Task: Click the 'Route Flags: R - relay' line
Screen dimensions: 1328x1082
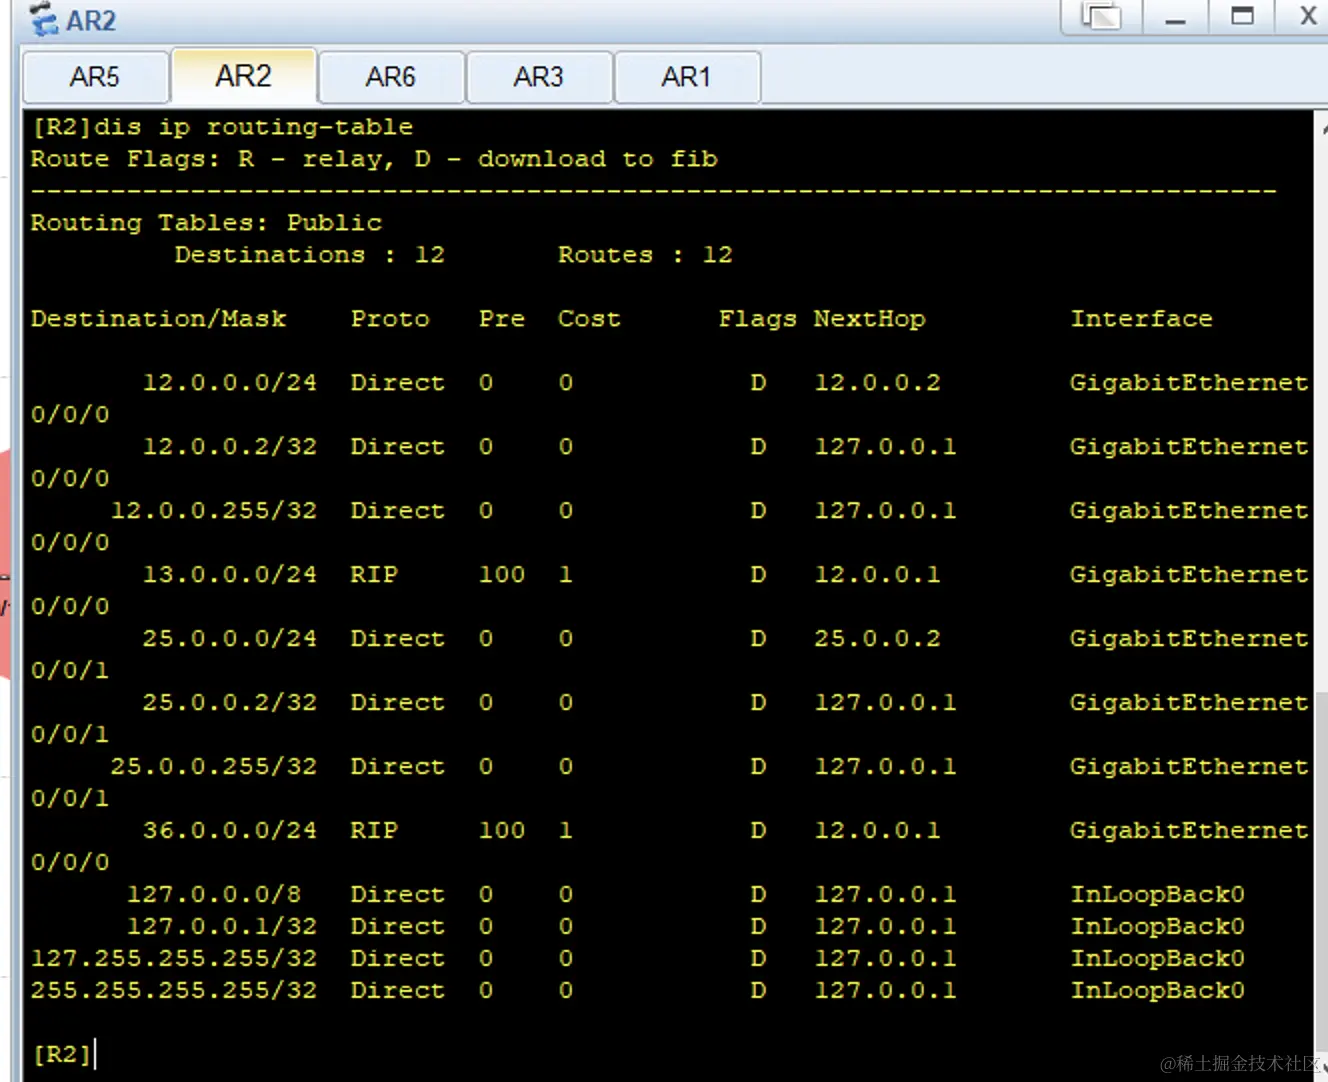Action: [x=374, y=159]
